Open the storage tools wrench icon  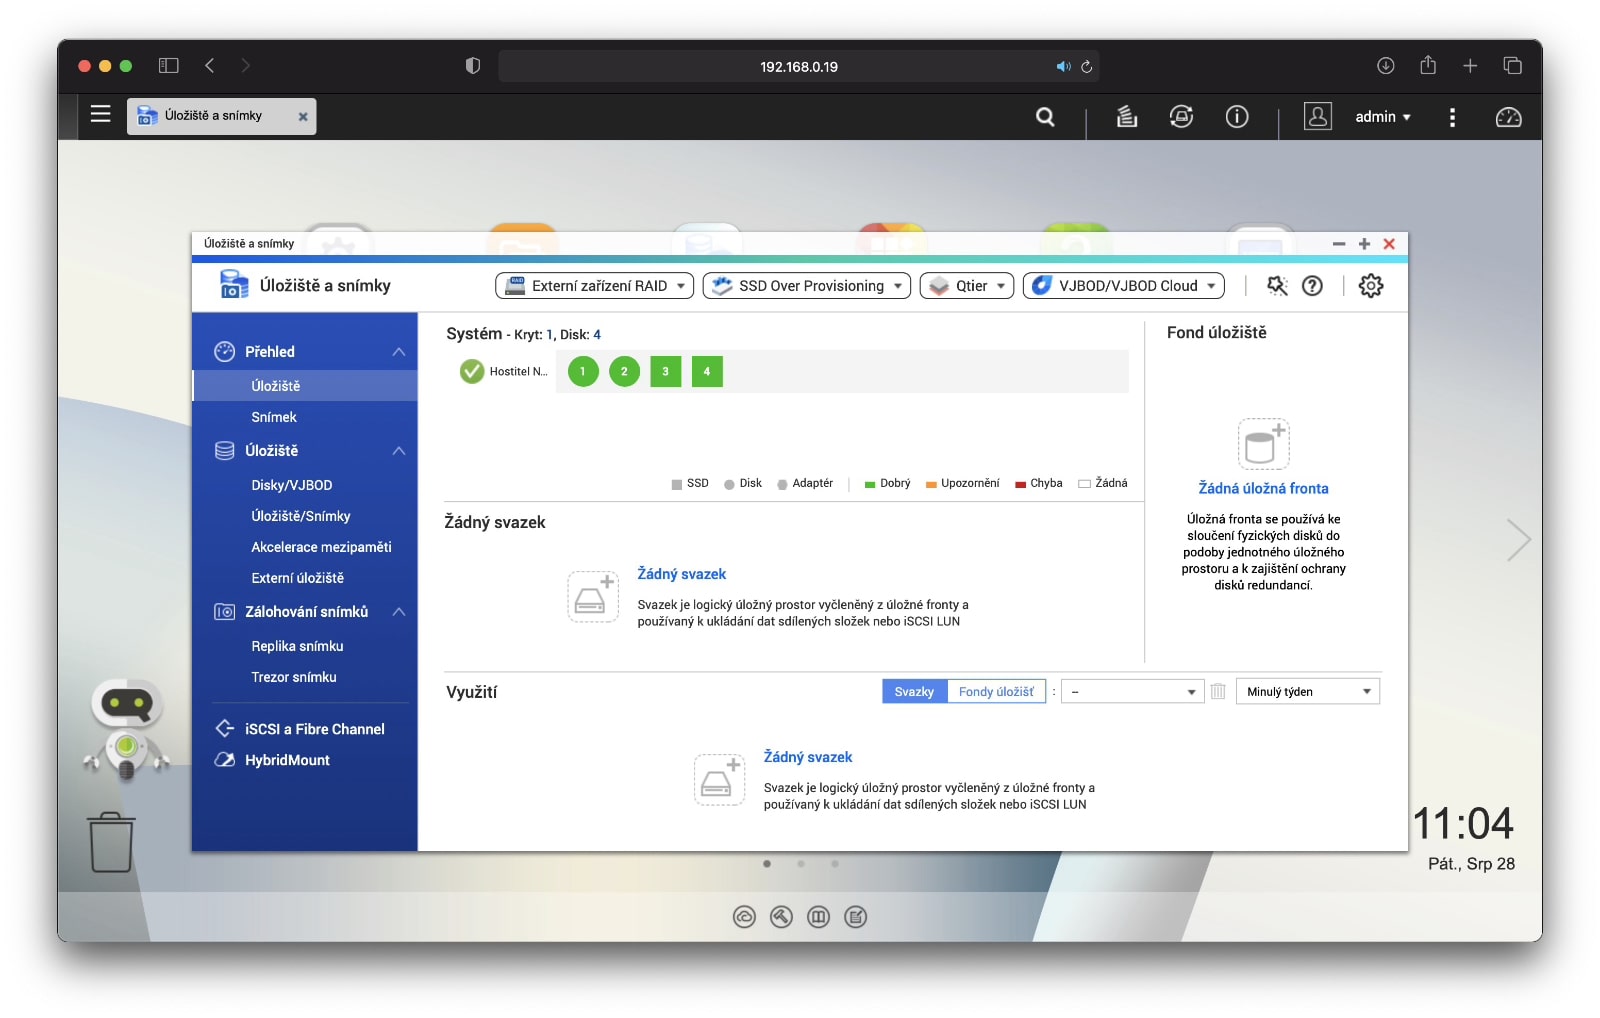pyautogui.click(x=1277, y=286)
